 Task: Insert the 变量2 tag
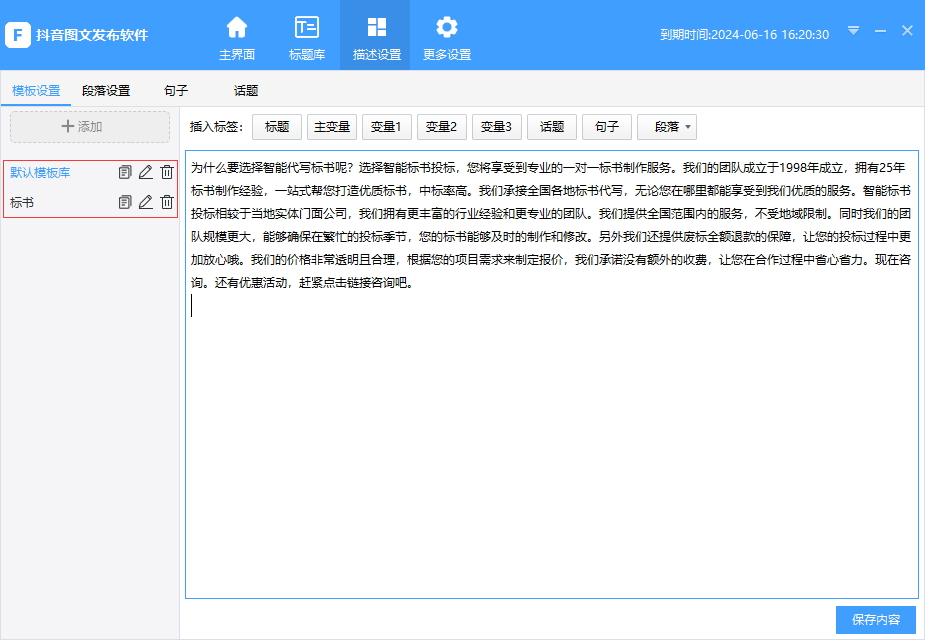442,126
